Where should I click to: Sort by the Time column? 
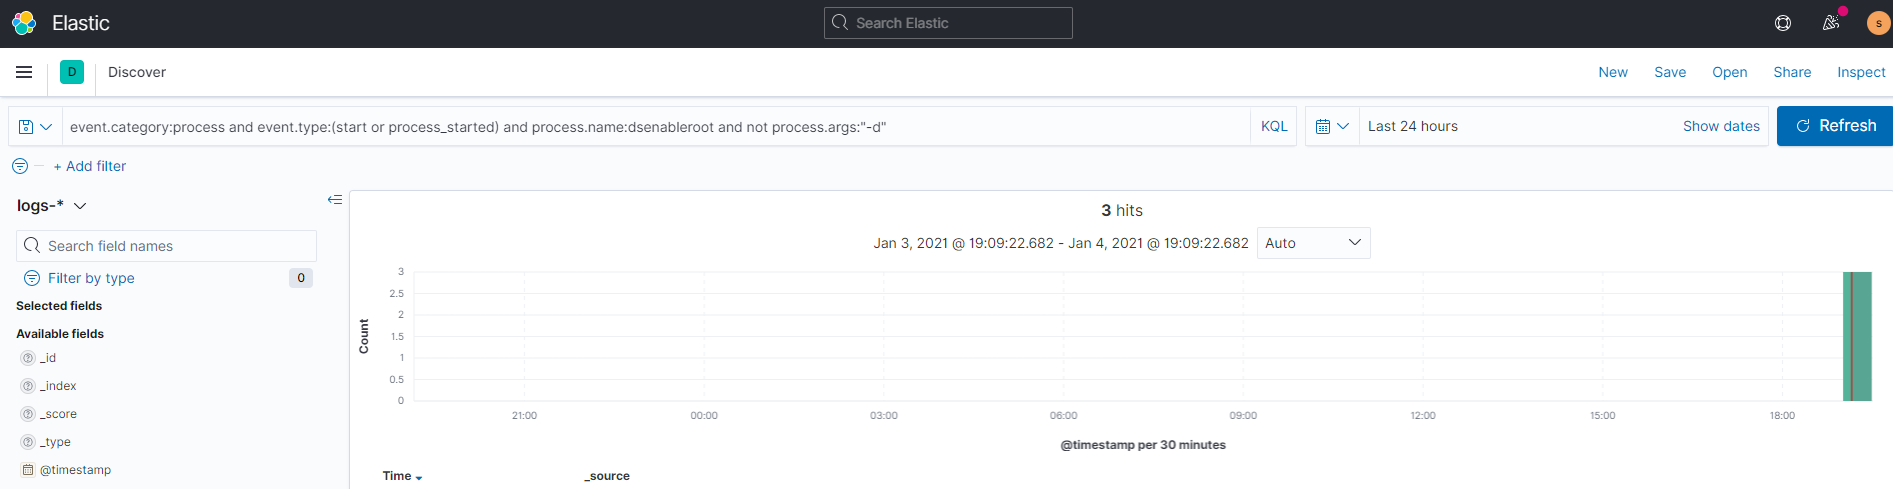click(402, 476)
